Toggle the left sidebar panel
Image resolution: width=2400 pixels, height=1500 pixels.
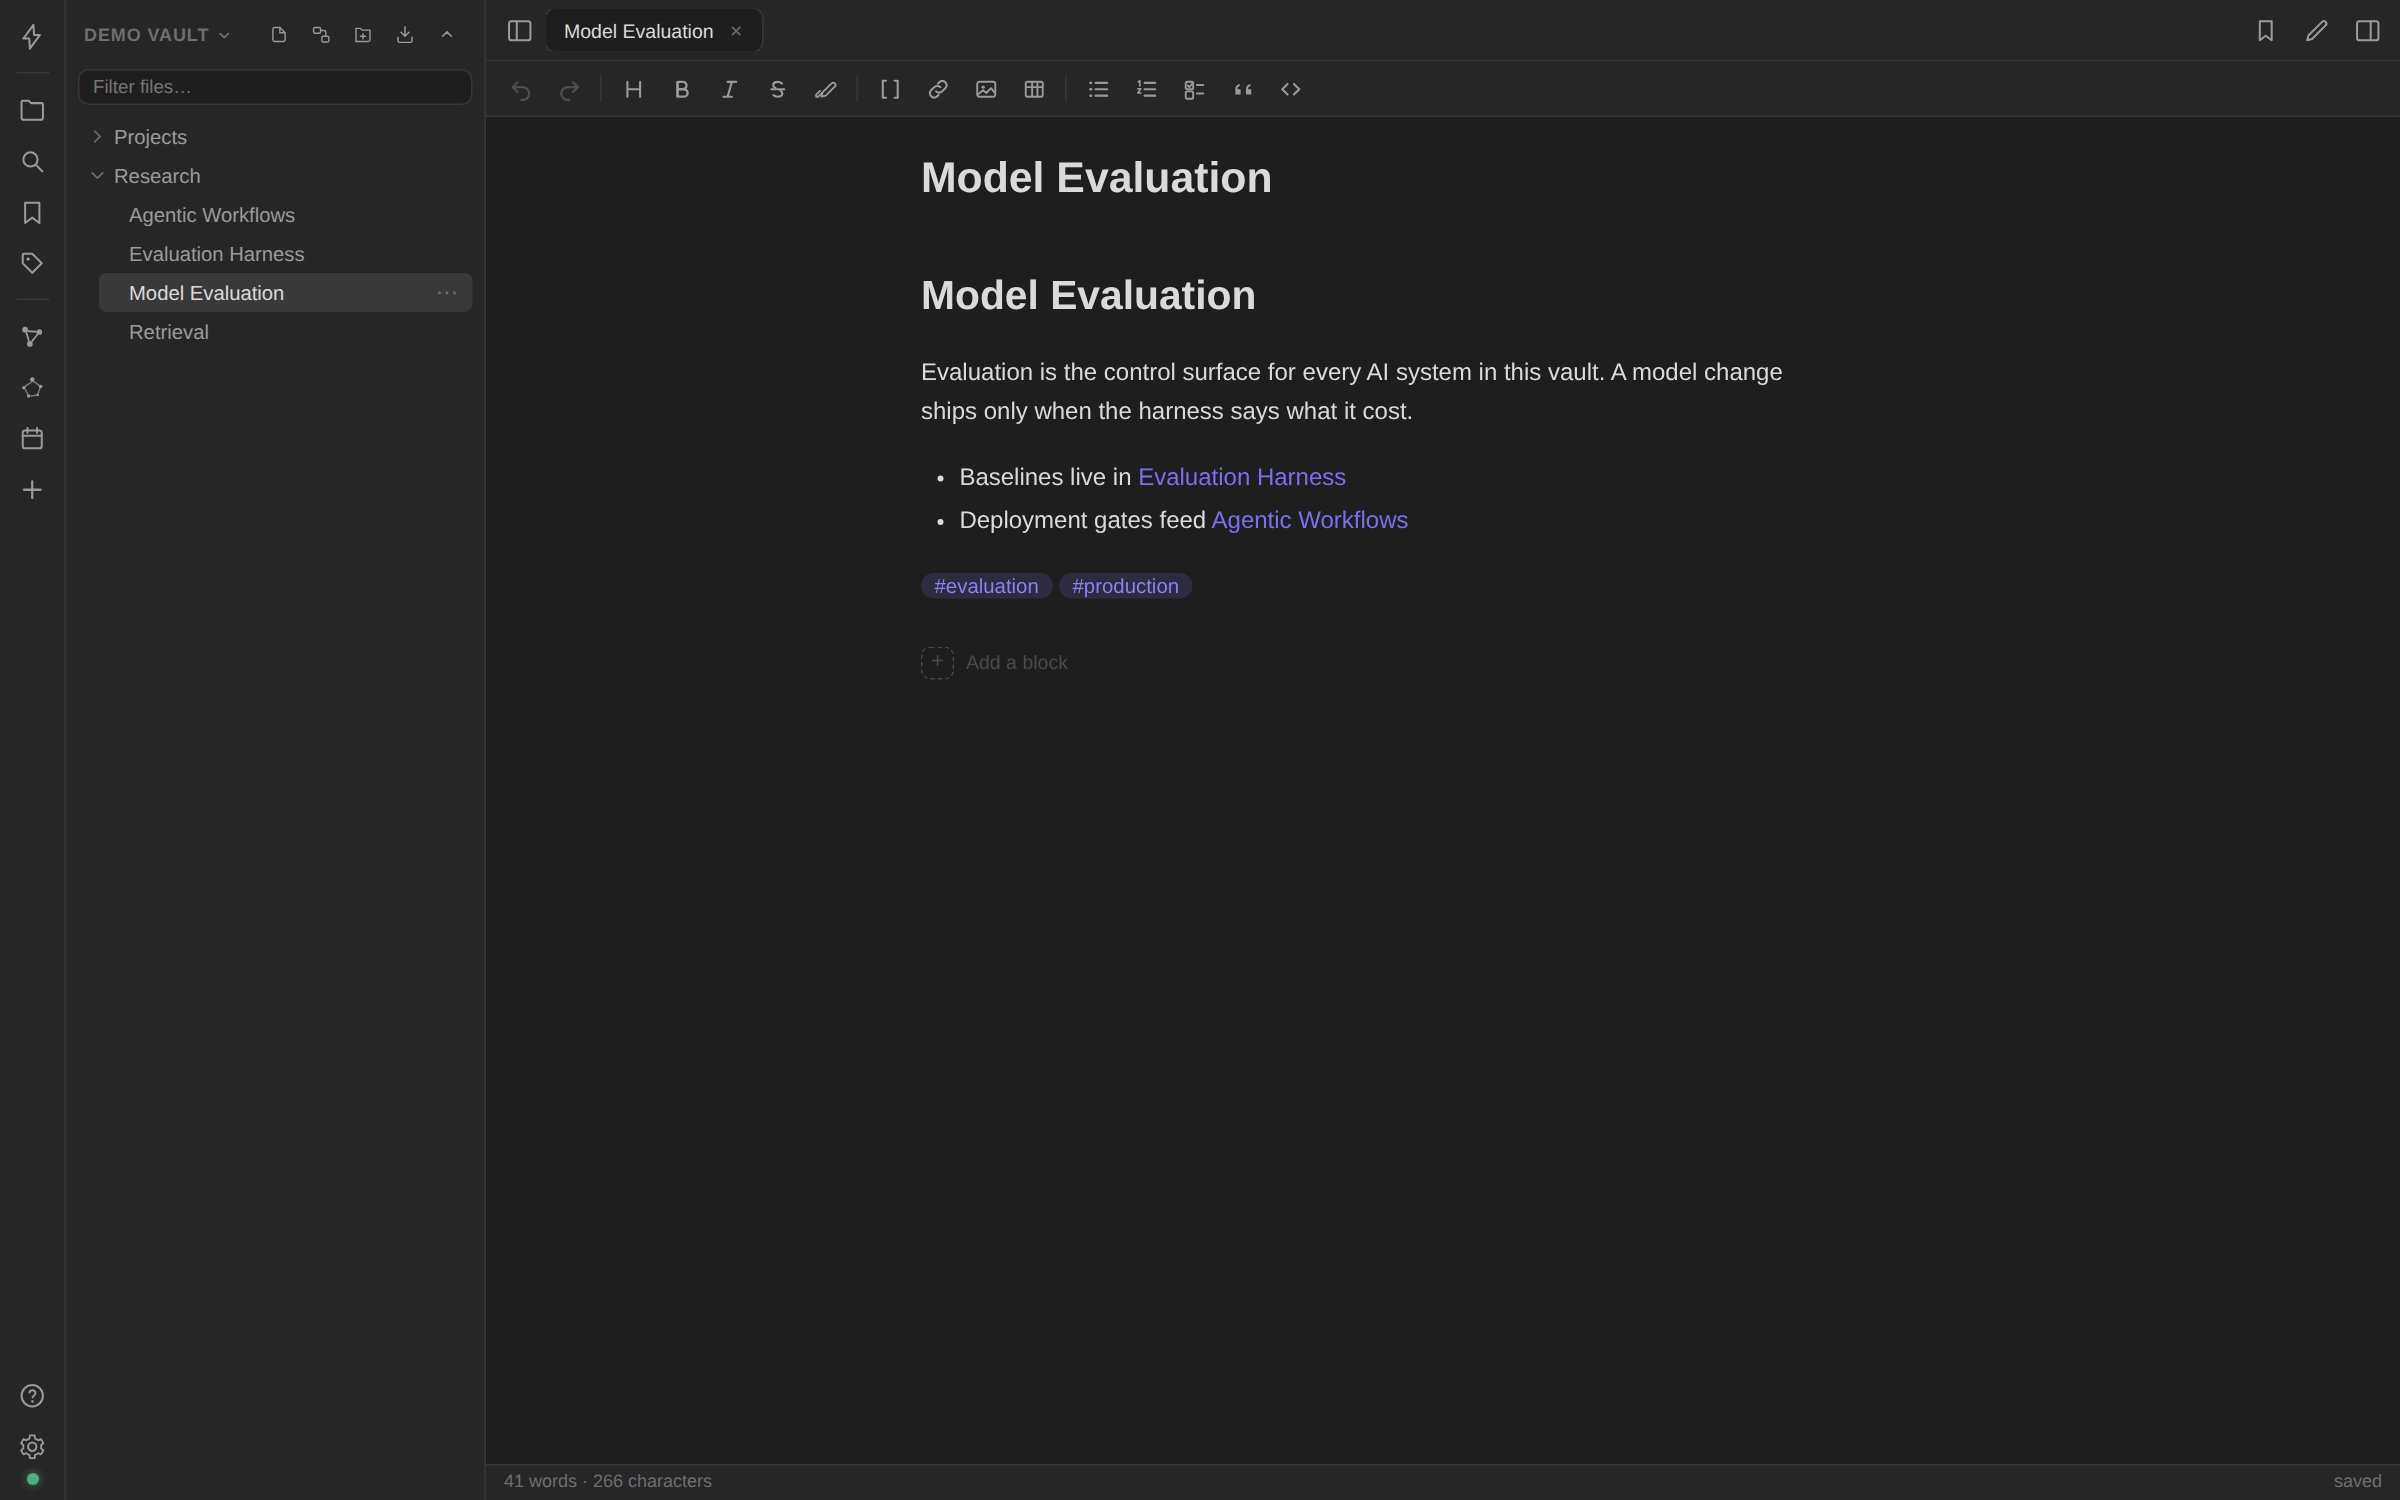(519, 31)
